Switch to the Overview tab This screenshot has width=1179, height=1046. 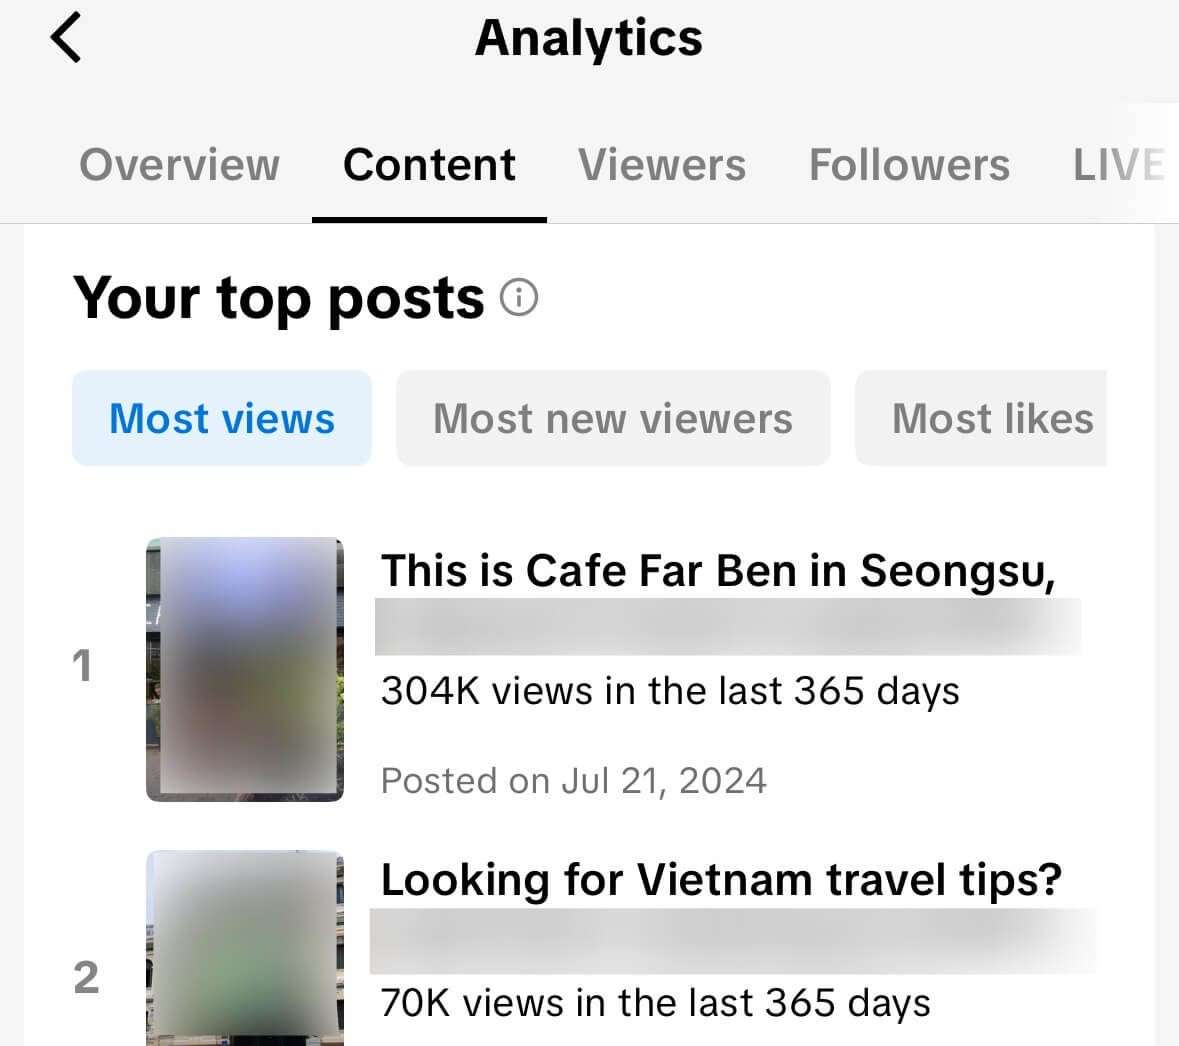(x=180, y=165)
